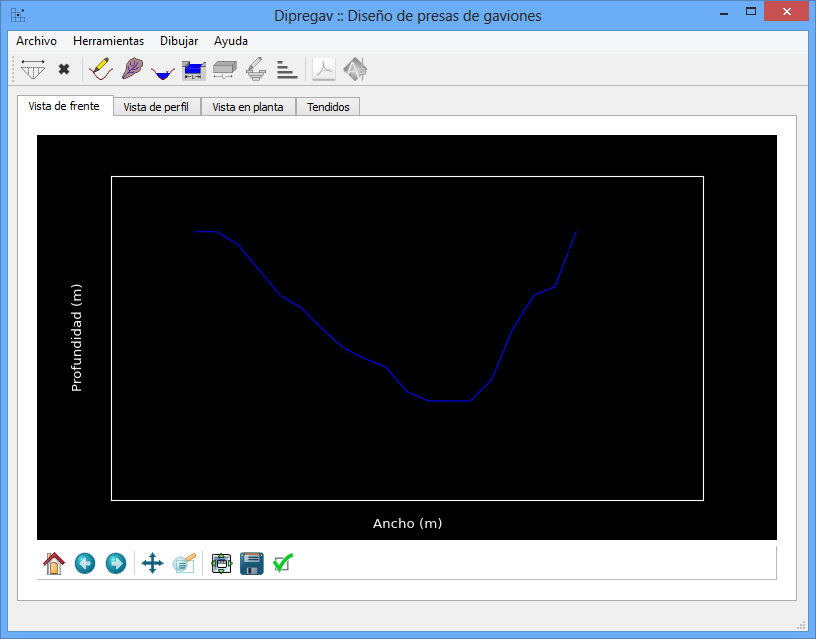Reset plot view with the home icon
Image resolution: width=816 pixels, height=639 pixels.
[x=54, y=564]
